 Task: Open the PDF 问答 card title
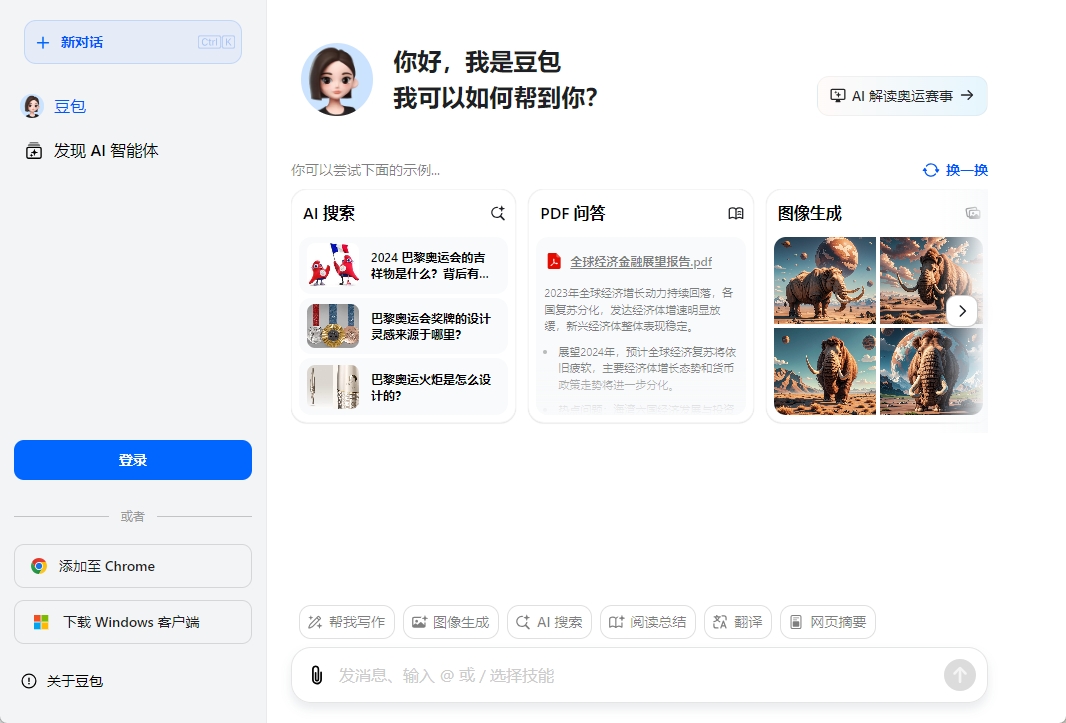573,214
